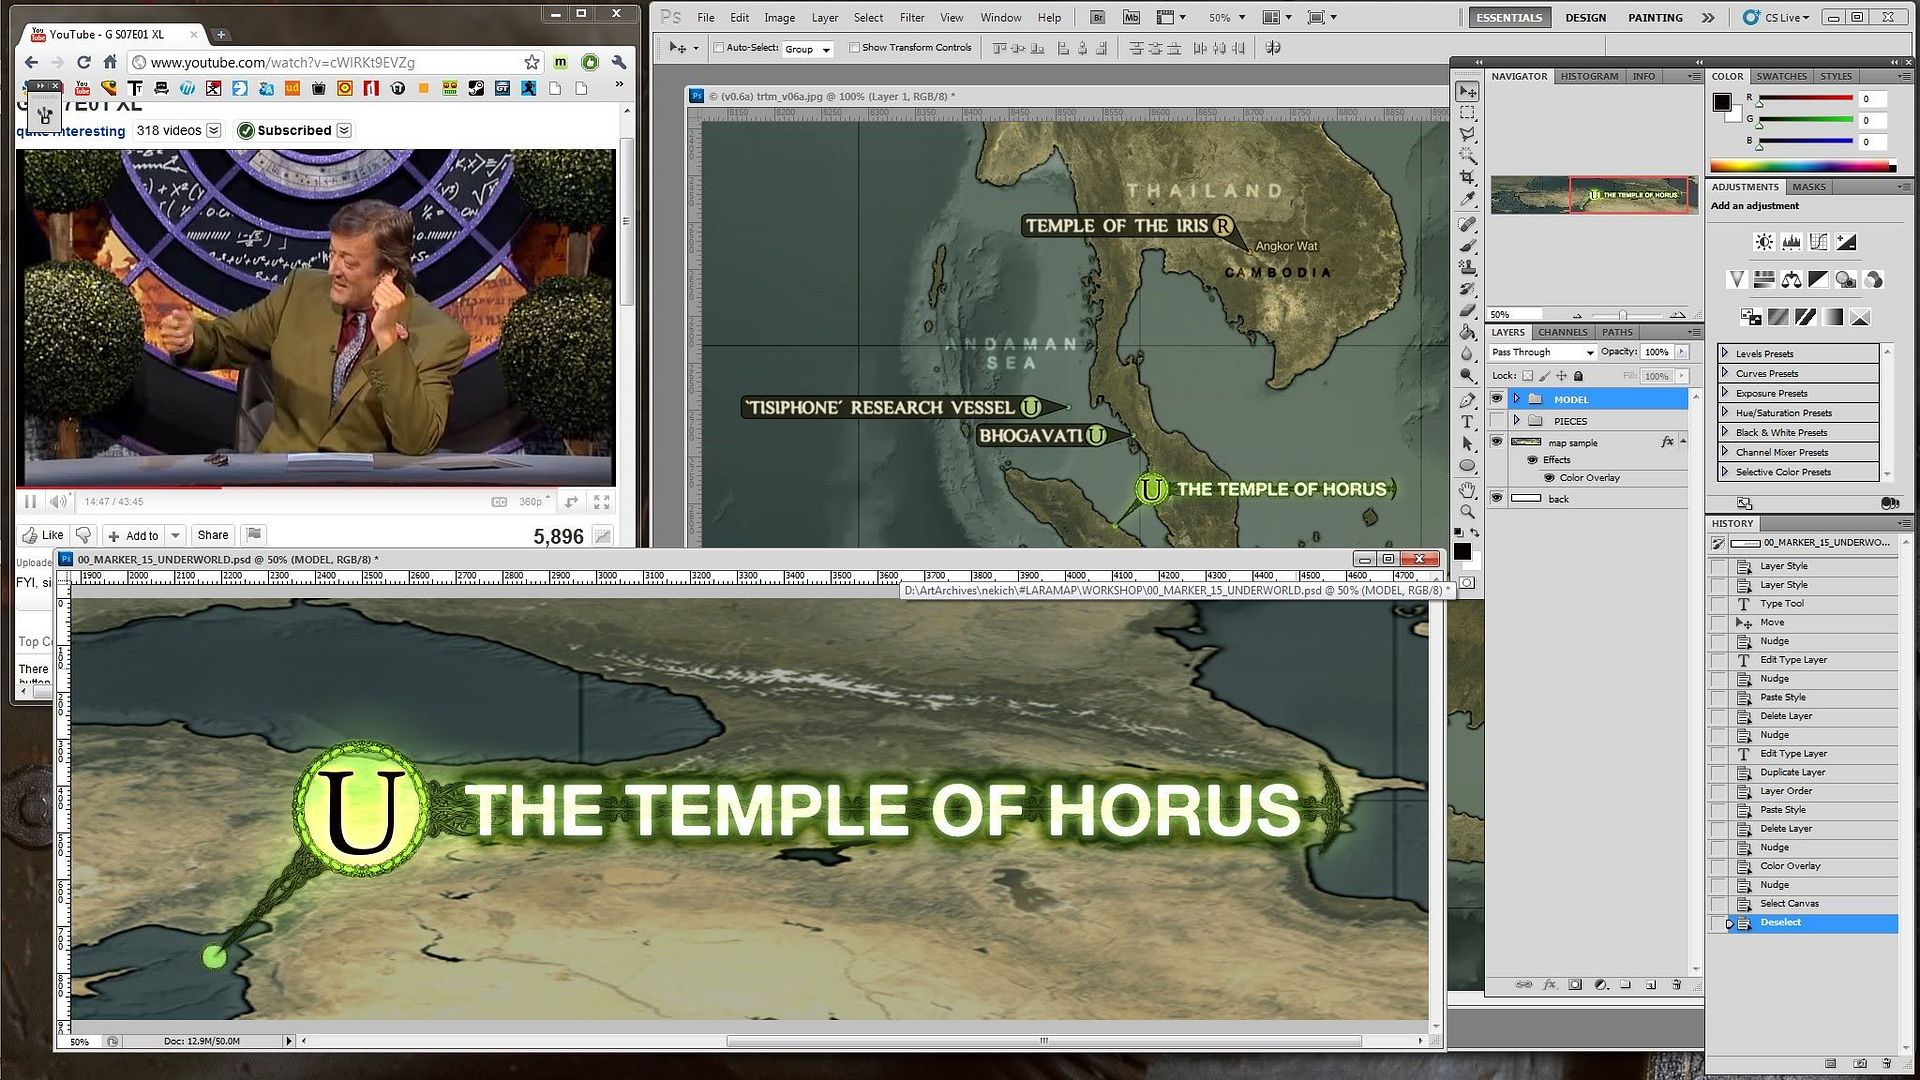Open the Layer menu

[825, 17]
